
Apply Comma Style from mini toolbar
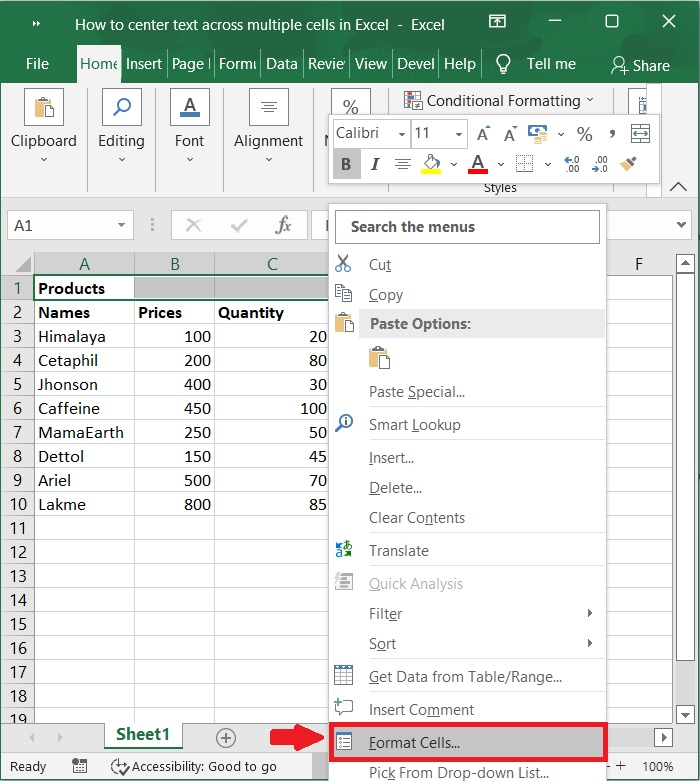pyautogui.click(x=612, y=133)
